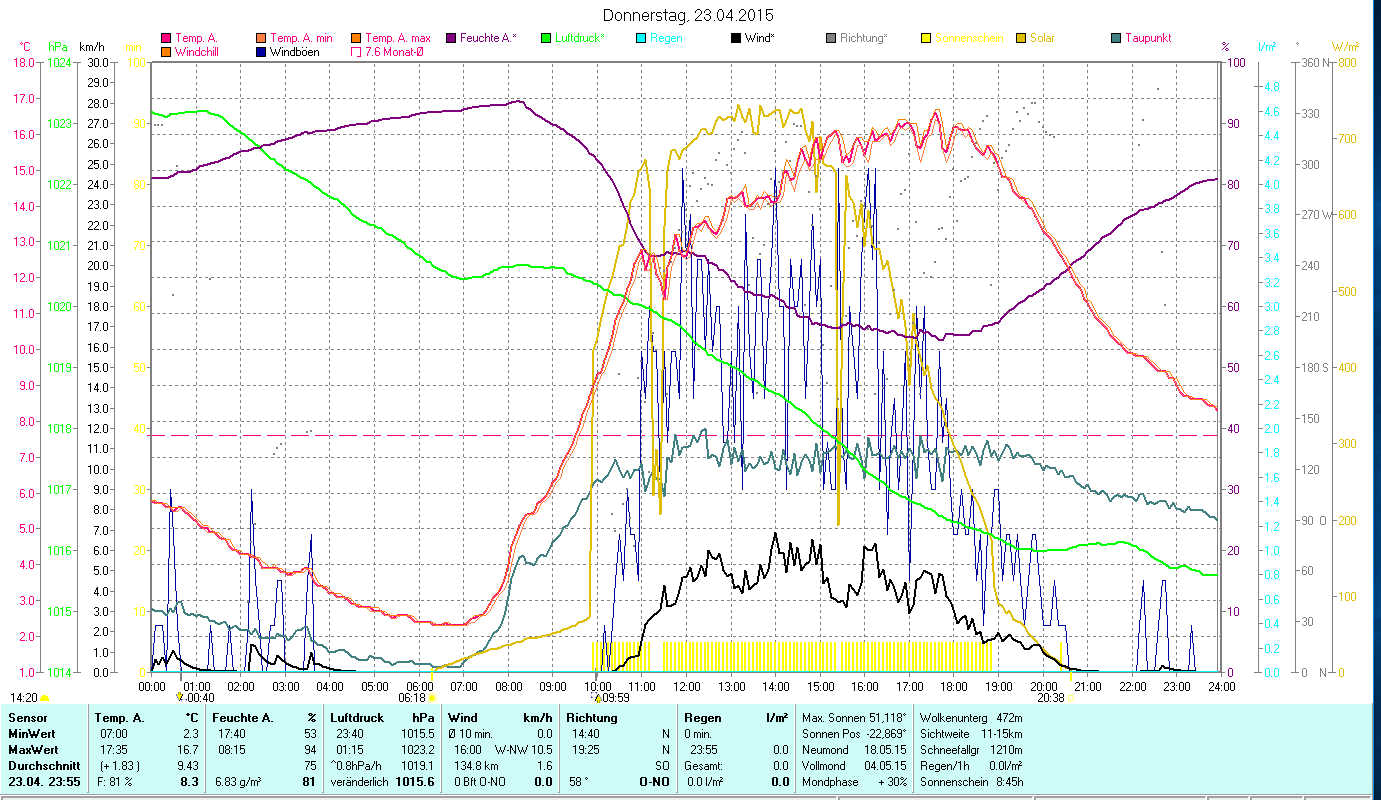Click the marker icon beside 00:40
The image size is (1381, 800).
click(180, 697)
